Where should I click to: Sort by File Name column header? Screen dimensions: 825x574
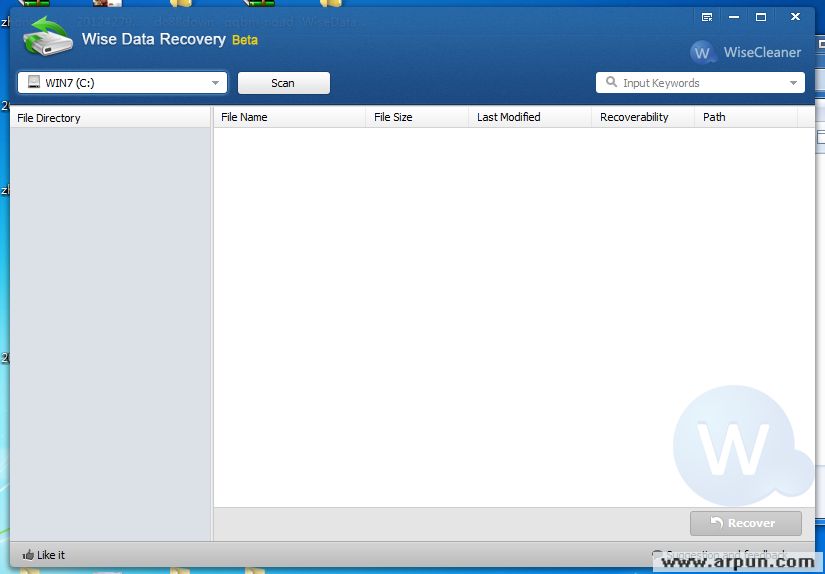pyautogui.click(x=289, y=117)
